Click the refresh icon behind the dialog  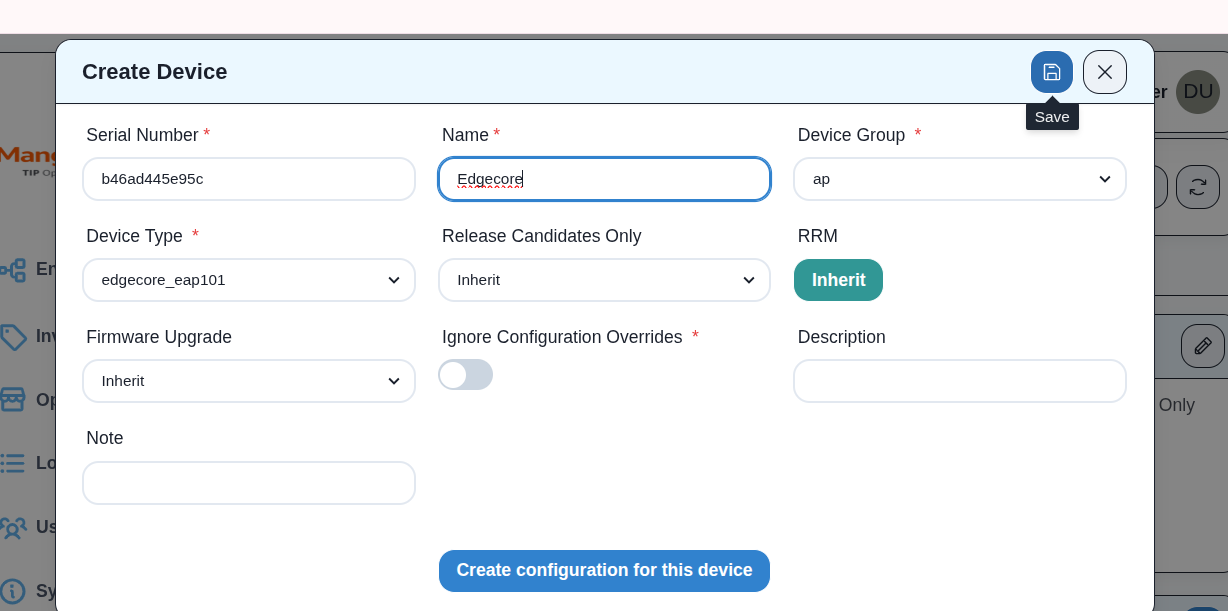click(1198, 187)
